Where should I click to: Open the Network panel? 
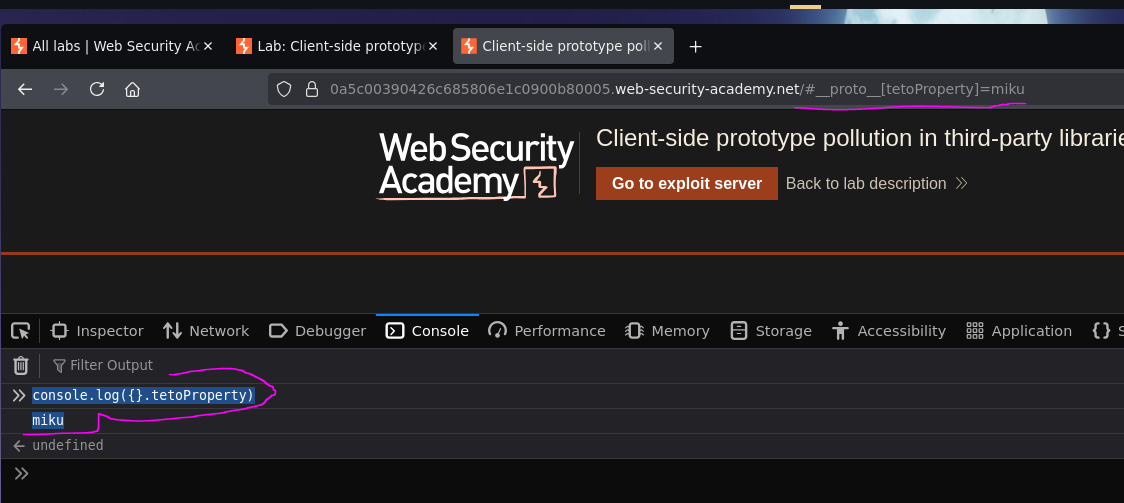(x=206, y=331)
